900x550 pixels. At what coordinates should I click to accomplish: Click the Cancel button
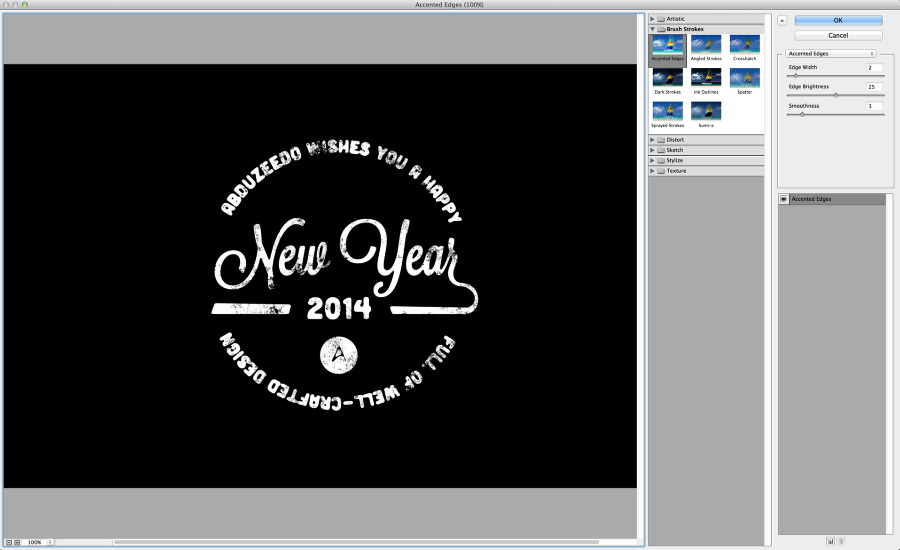[838, 35]
